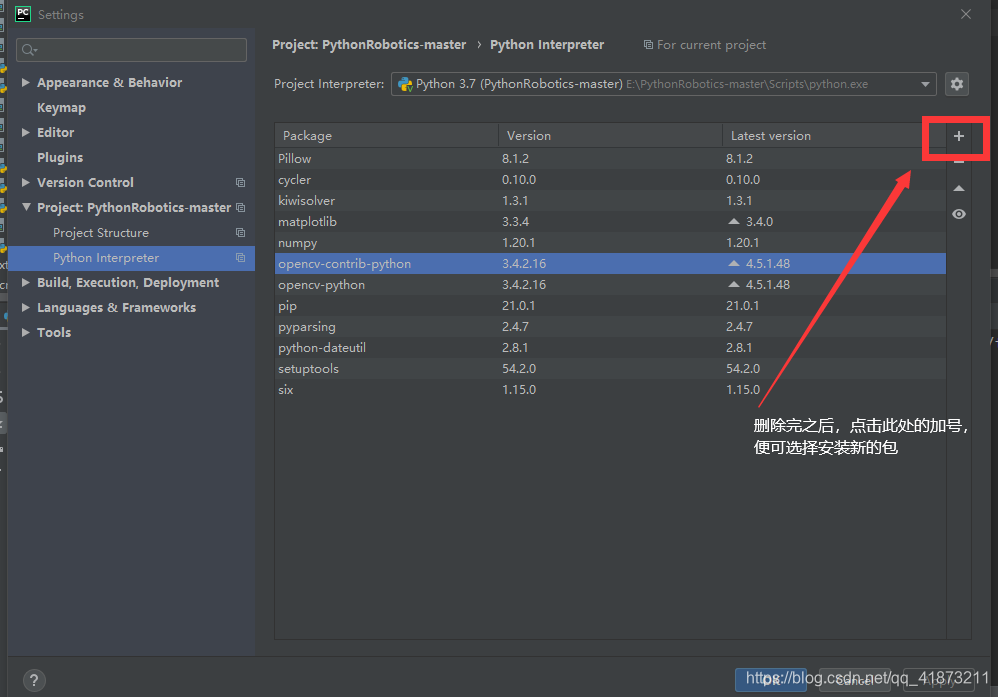Screen dimensions: 998x697
Task: Open the interpreter gear settings icon
Action: (x=957, y=84)
